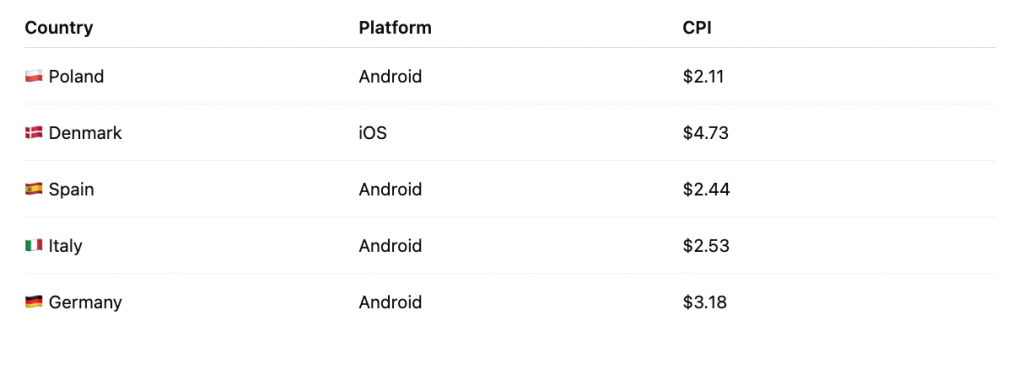The height and width of the screenshot is (369, 1024).
Task: Click the $2.44 CPI value
Action: click(706, 190)
